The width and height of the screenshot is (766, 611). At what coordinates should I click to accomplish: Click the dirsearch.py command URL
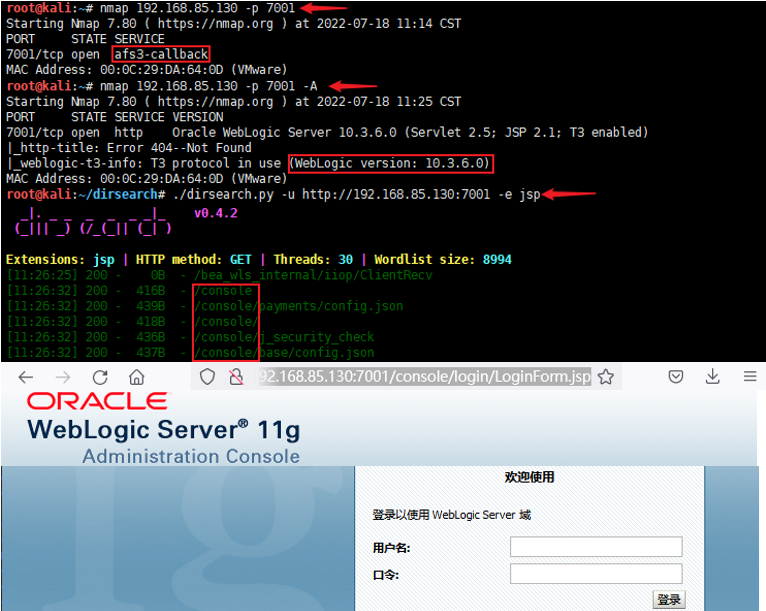pos(396,194)
